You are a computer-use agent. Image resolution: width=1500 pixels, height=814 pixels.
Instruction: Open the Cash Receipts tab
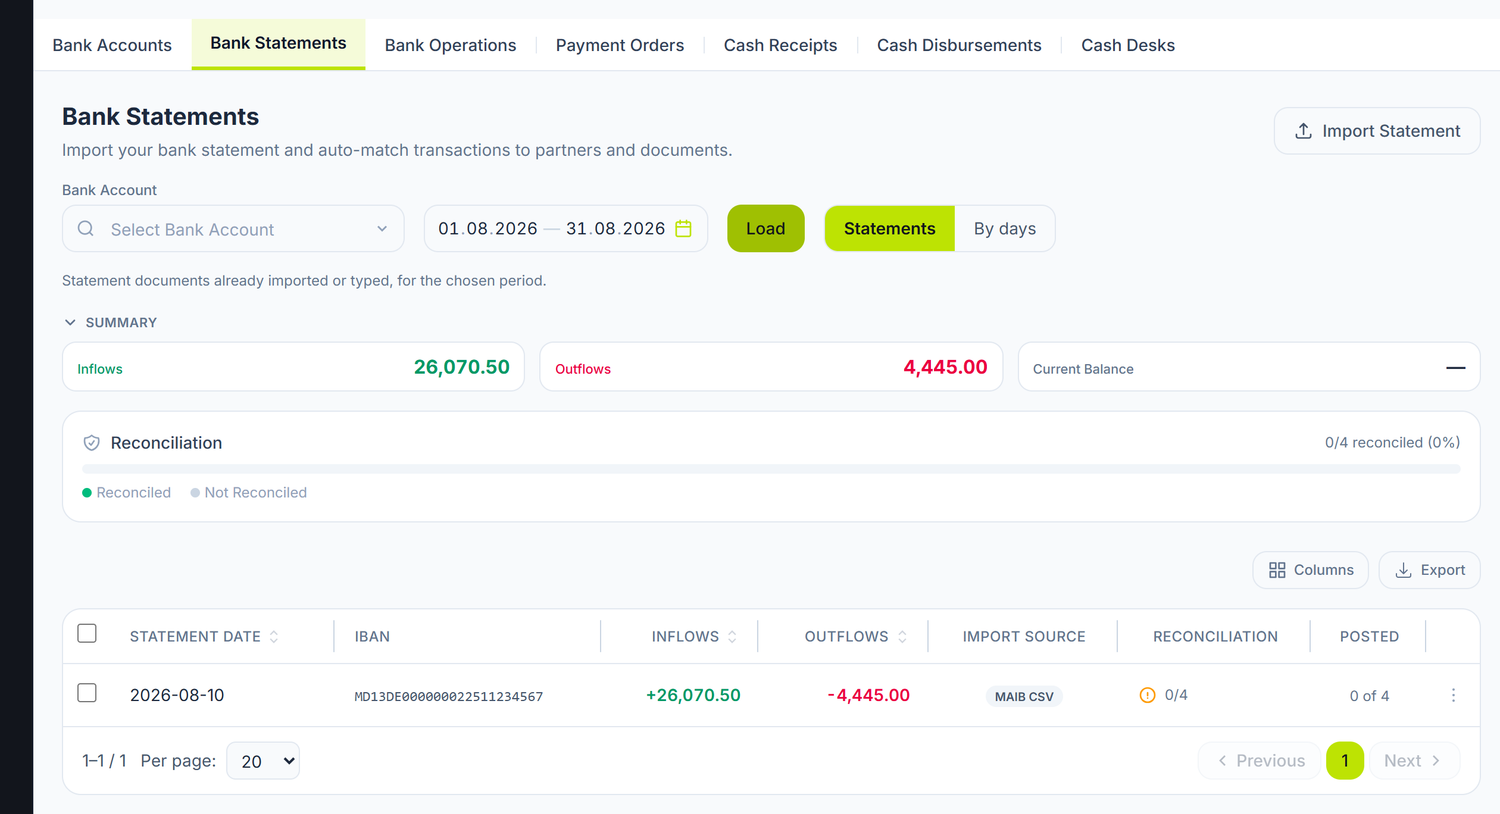(780, 45)
